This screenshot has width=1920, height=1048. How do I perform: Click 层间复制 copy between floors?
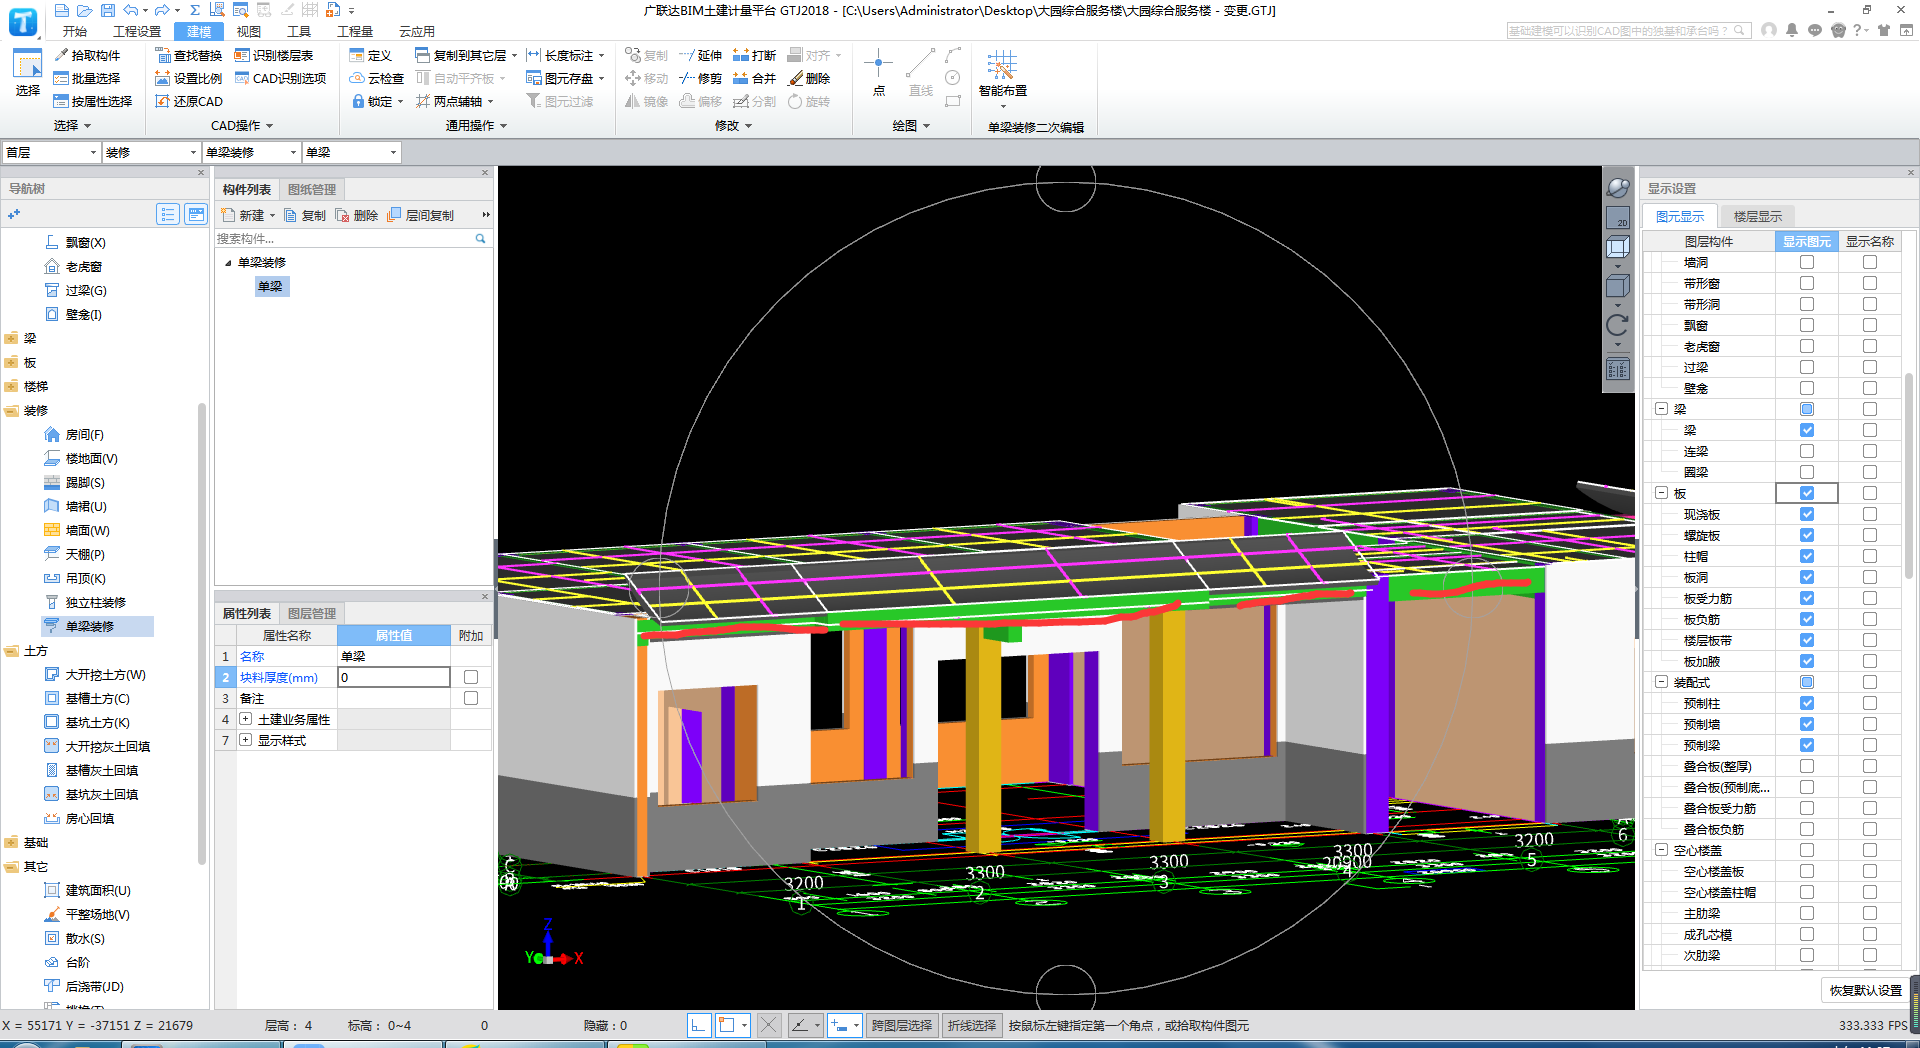tap(420, 215)
